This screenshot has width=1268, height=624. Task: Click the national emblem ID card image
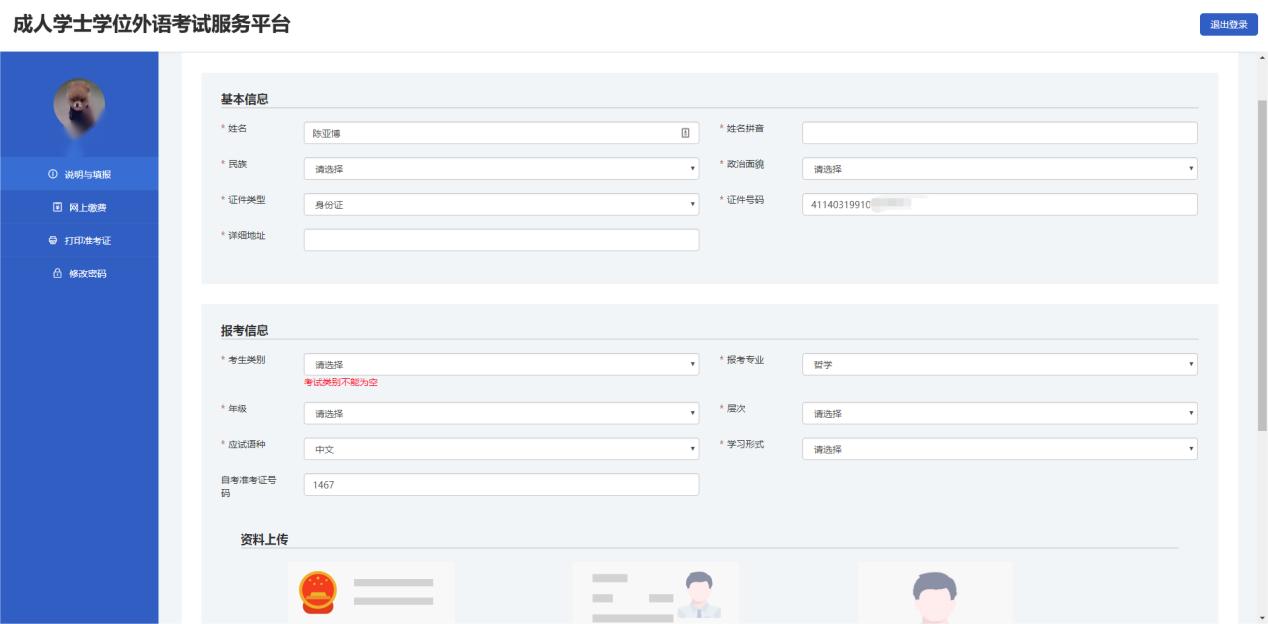click(x=371, y=592)
